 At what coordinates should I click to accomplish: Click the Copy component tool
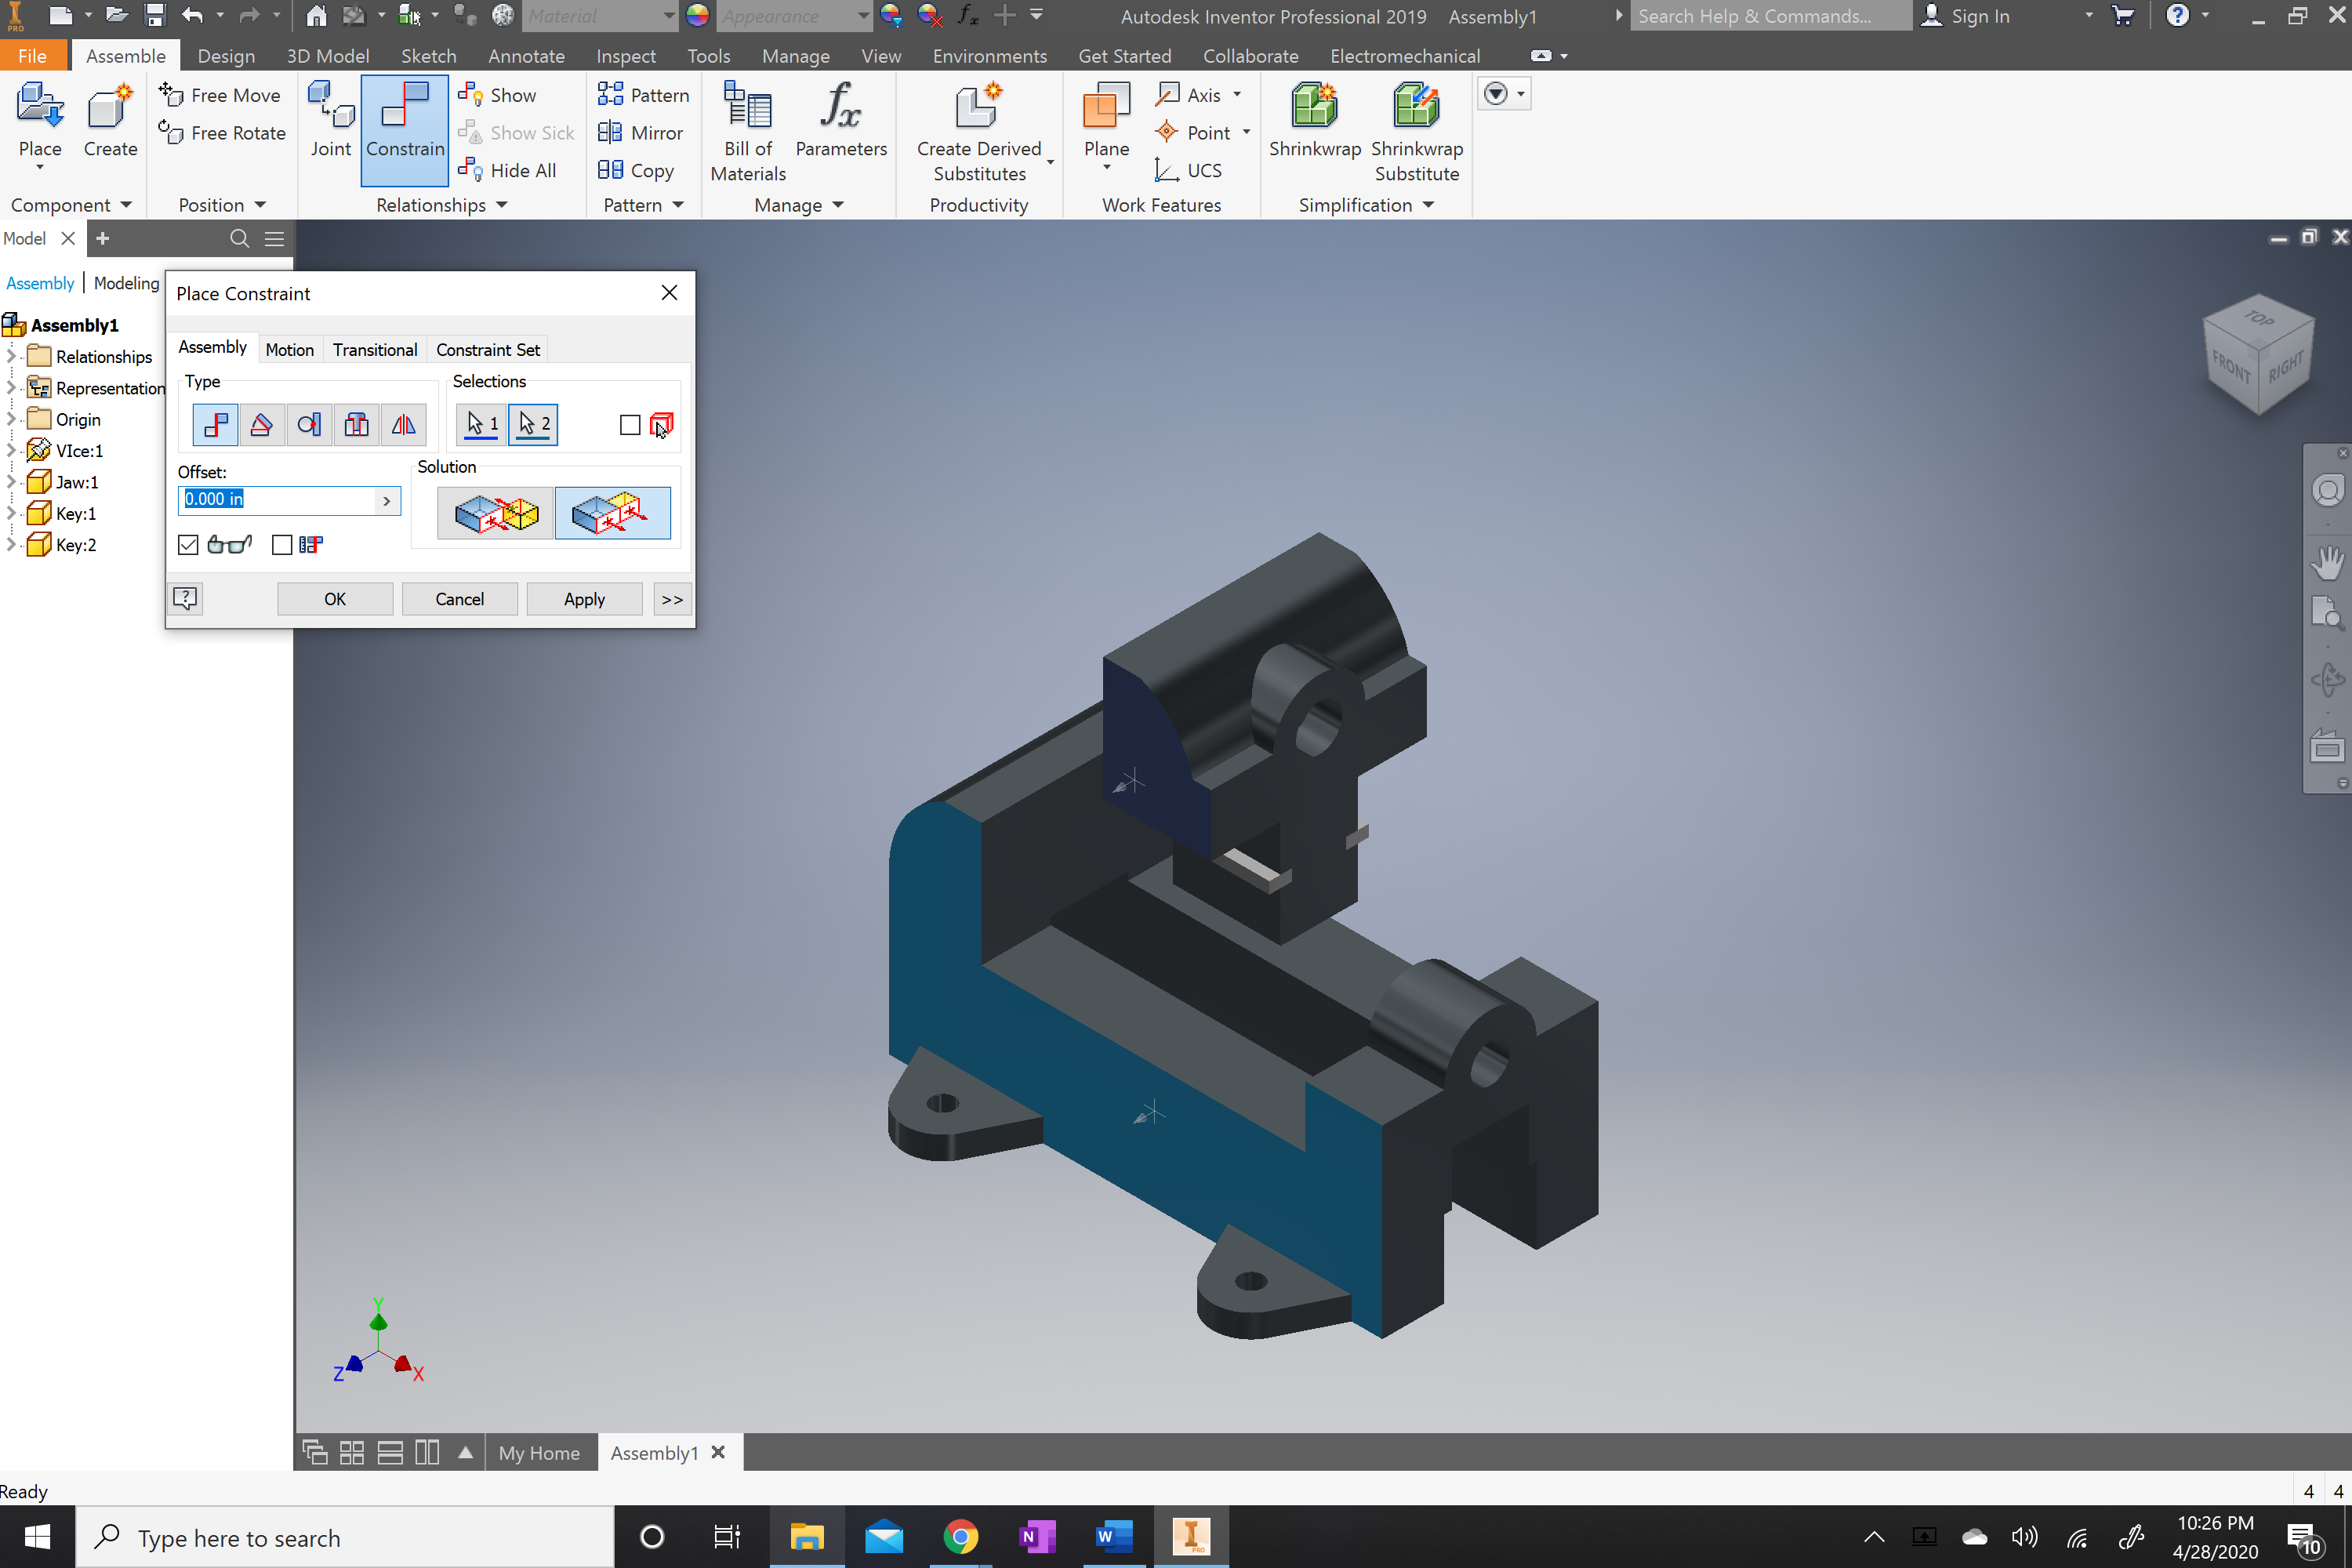point(636,170)
